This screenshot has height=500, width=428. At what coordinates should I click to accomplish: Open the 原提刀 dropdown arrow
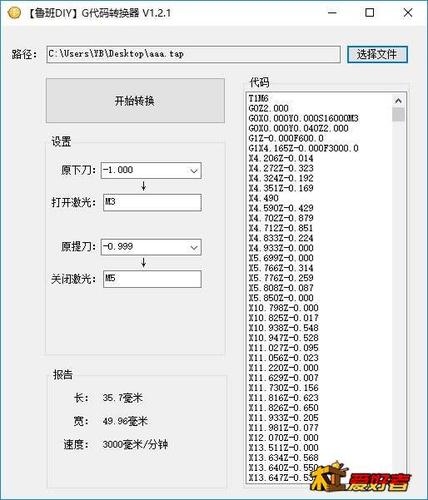pos(194,247)
